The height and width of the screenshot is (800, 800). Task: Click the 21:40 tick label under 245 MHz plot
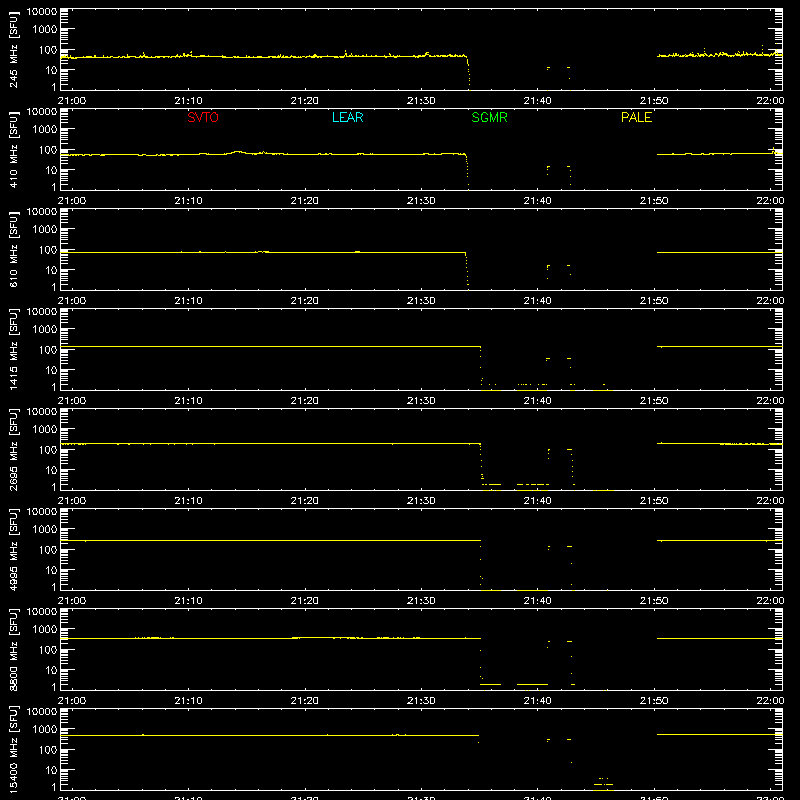click(x=537, y=101)
